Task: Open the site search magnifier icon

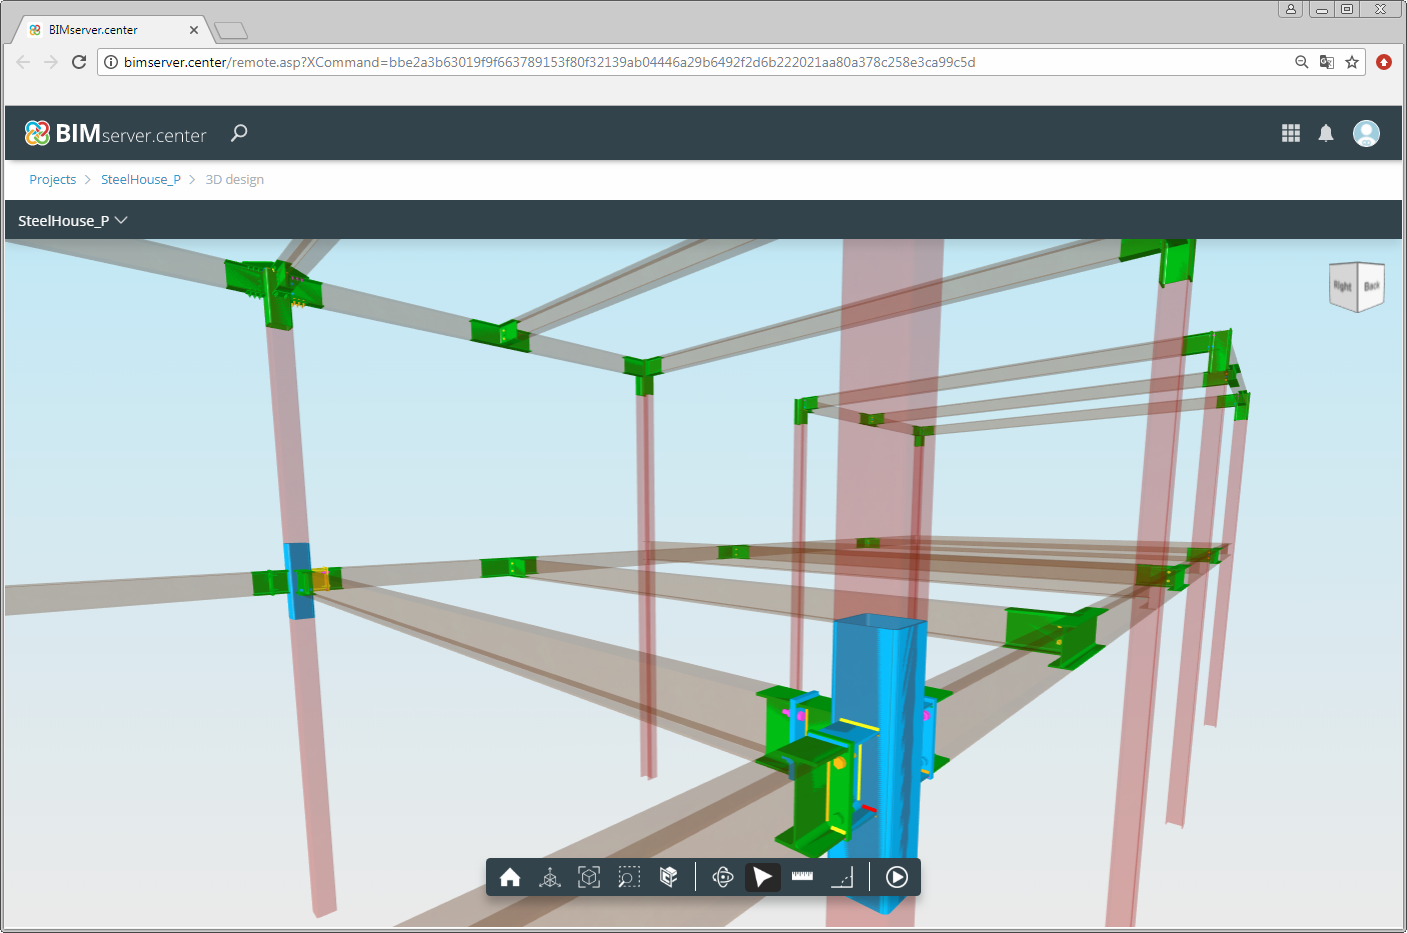Action: pos(239,133)
